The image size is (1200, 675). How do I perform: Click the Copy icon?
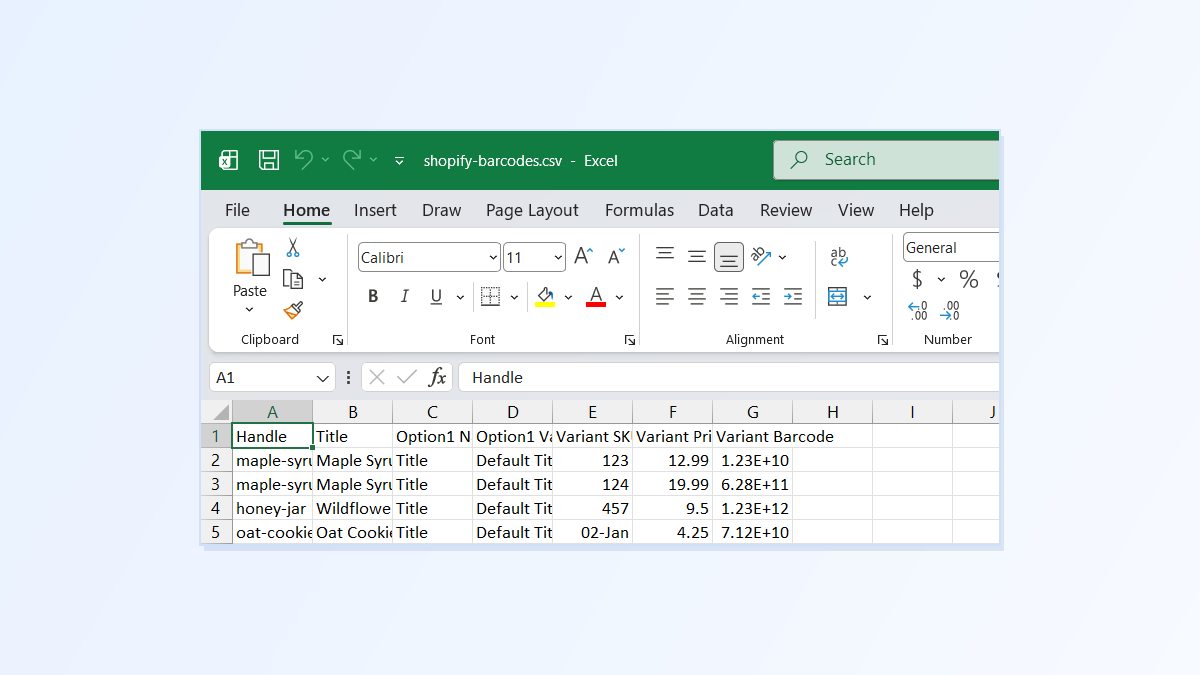point(293,279)
